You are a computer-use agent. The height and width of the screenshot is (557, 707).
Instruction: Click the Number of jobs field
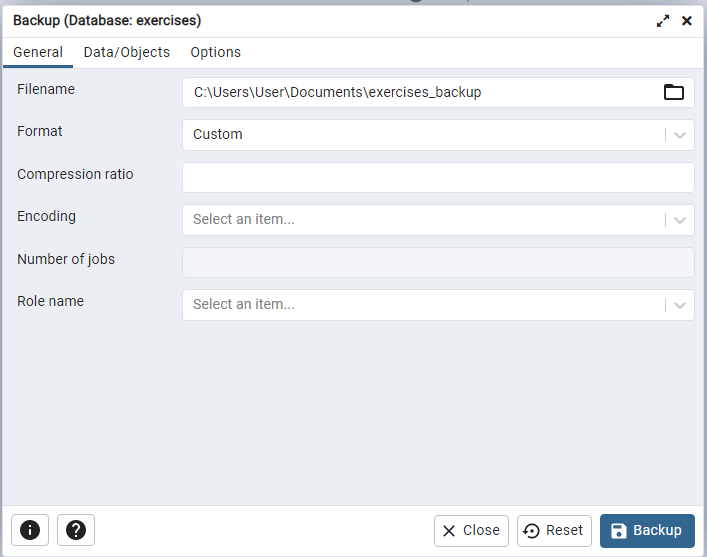(438, 262)
